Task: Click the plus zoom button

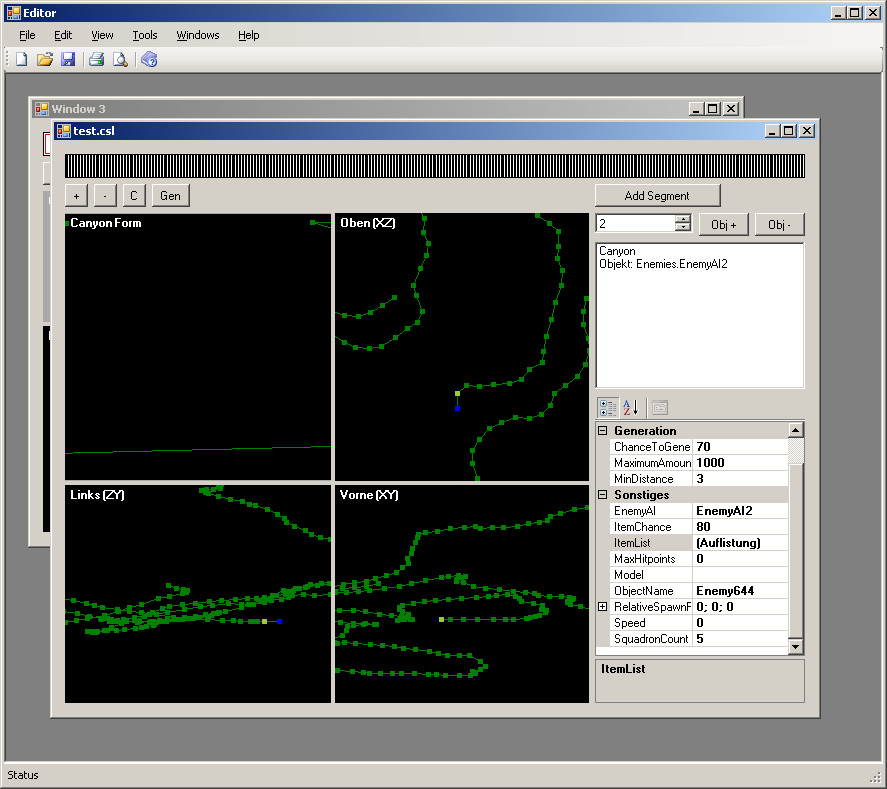Action: point(76,196)
